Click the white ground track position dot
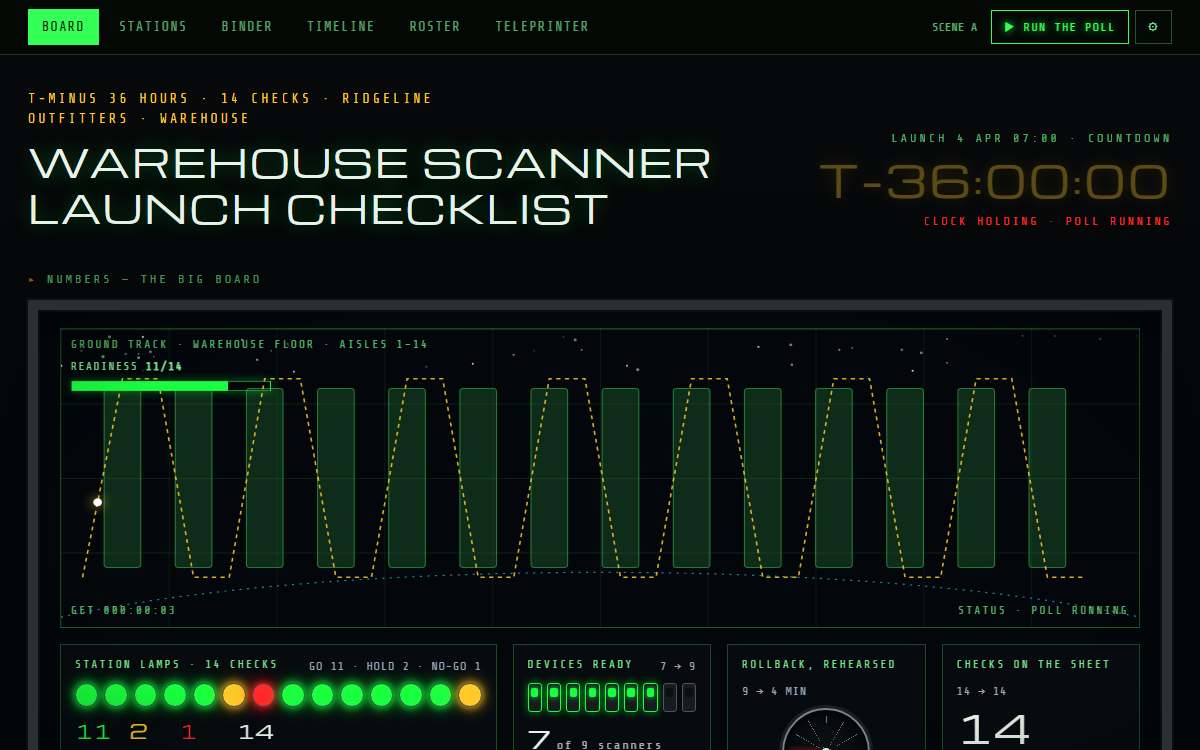This screenshot has height=750, width=1200. pyautogui.click(x=97, y=502)
